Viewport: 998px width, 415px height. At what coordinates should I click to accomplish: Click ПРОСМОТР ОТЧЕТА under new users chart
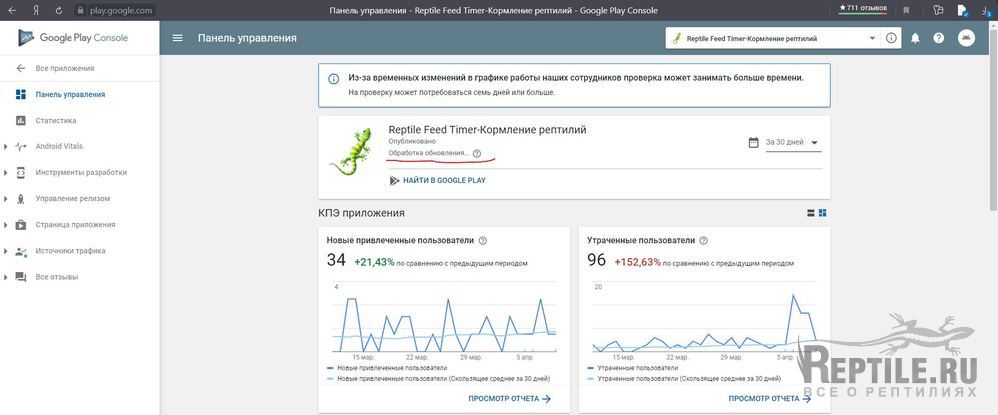[x=509, y=398]
